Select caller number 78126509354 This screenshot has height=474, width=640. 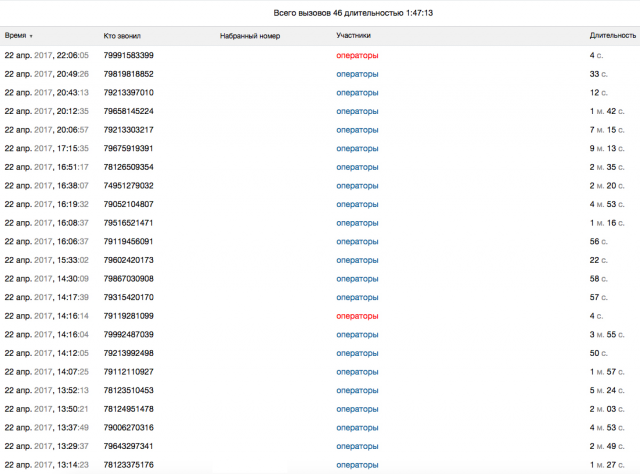coord(129,167)
